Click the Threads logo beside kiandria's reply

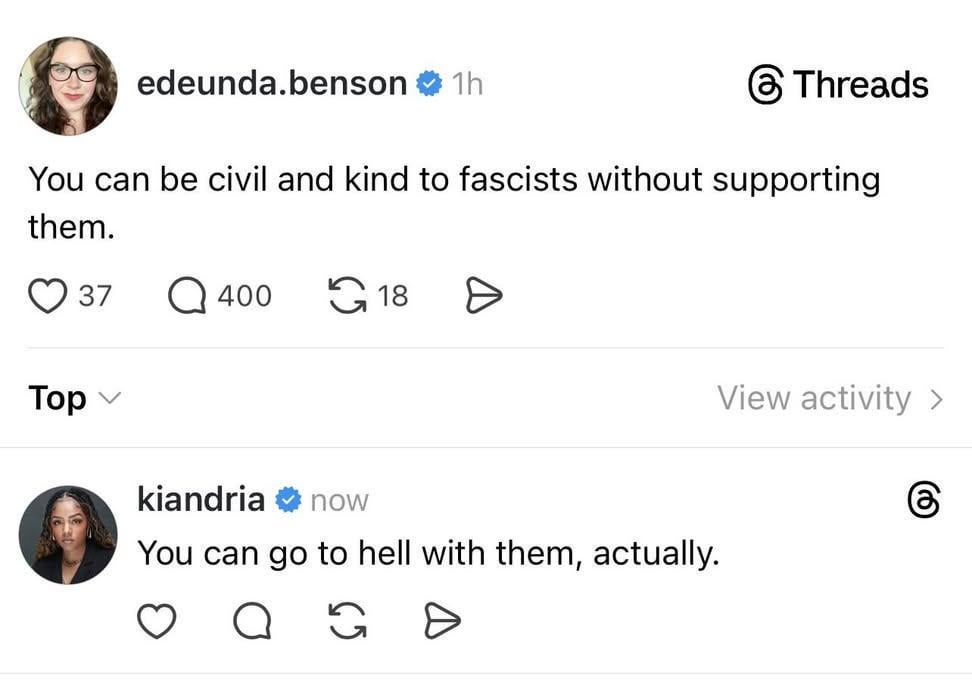pos(922,500)
